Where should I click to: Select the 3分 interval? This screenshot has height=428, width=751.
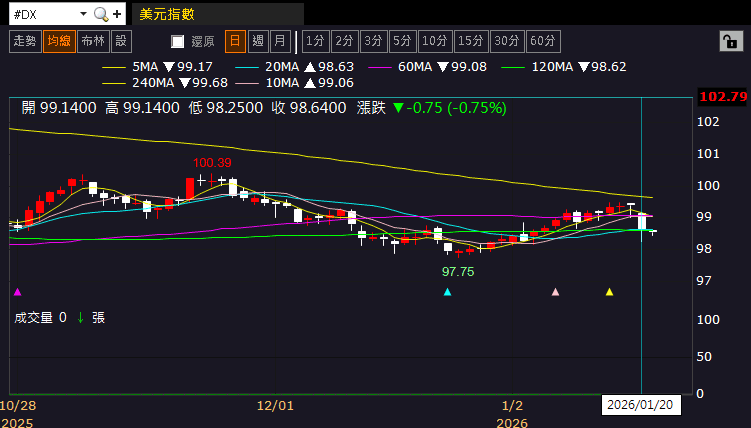[373, 41]
